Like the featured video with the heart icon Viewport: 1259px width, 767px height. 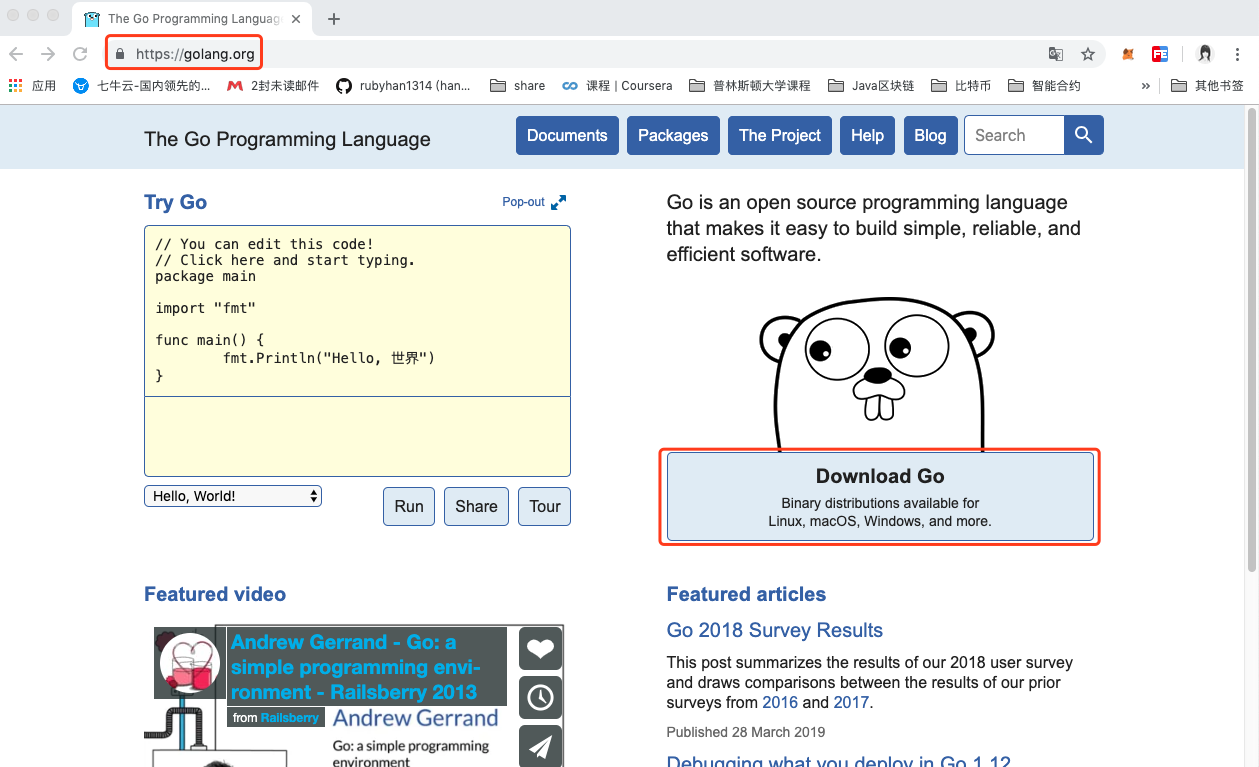click(540, 649)
